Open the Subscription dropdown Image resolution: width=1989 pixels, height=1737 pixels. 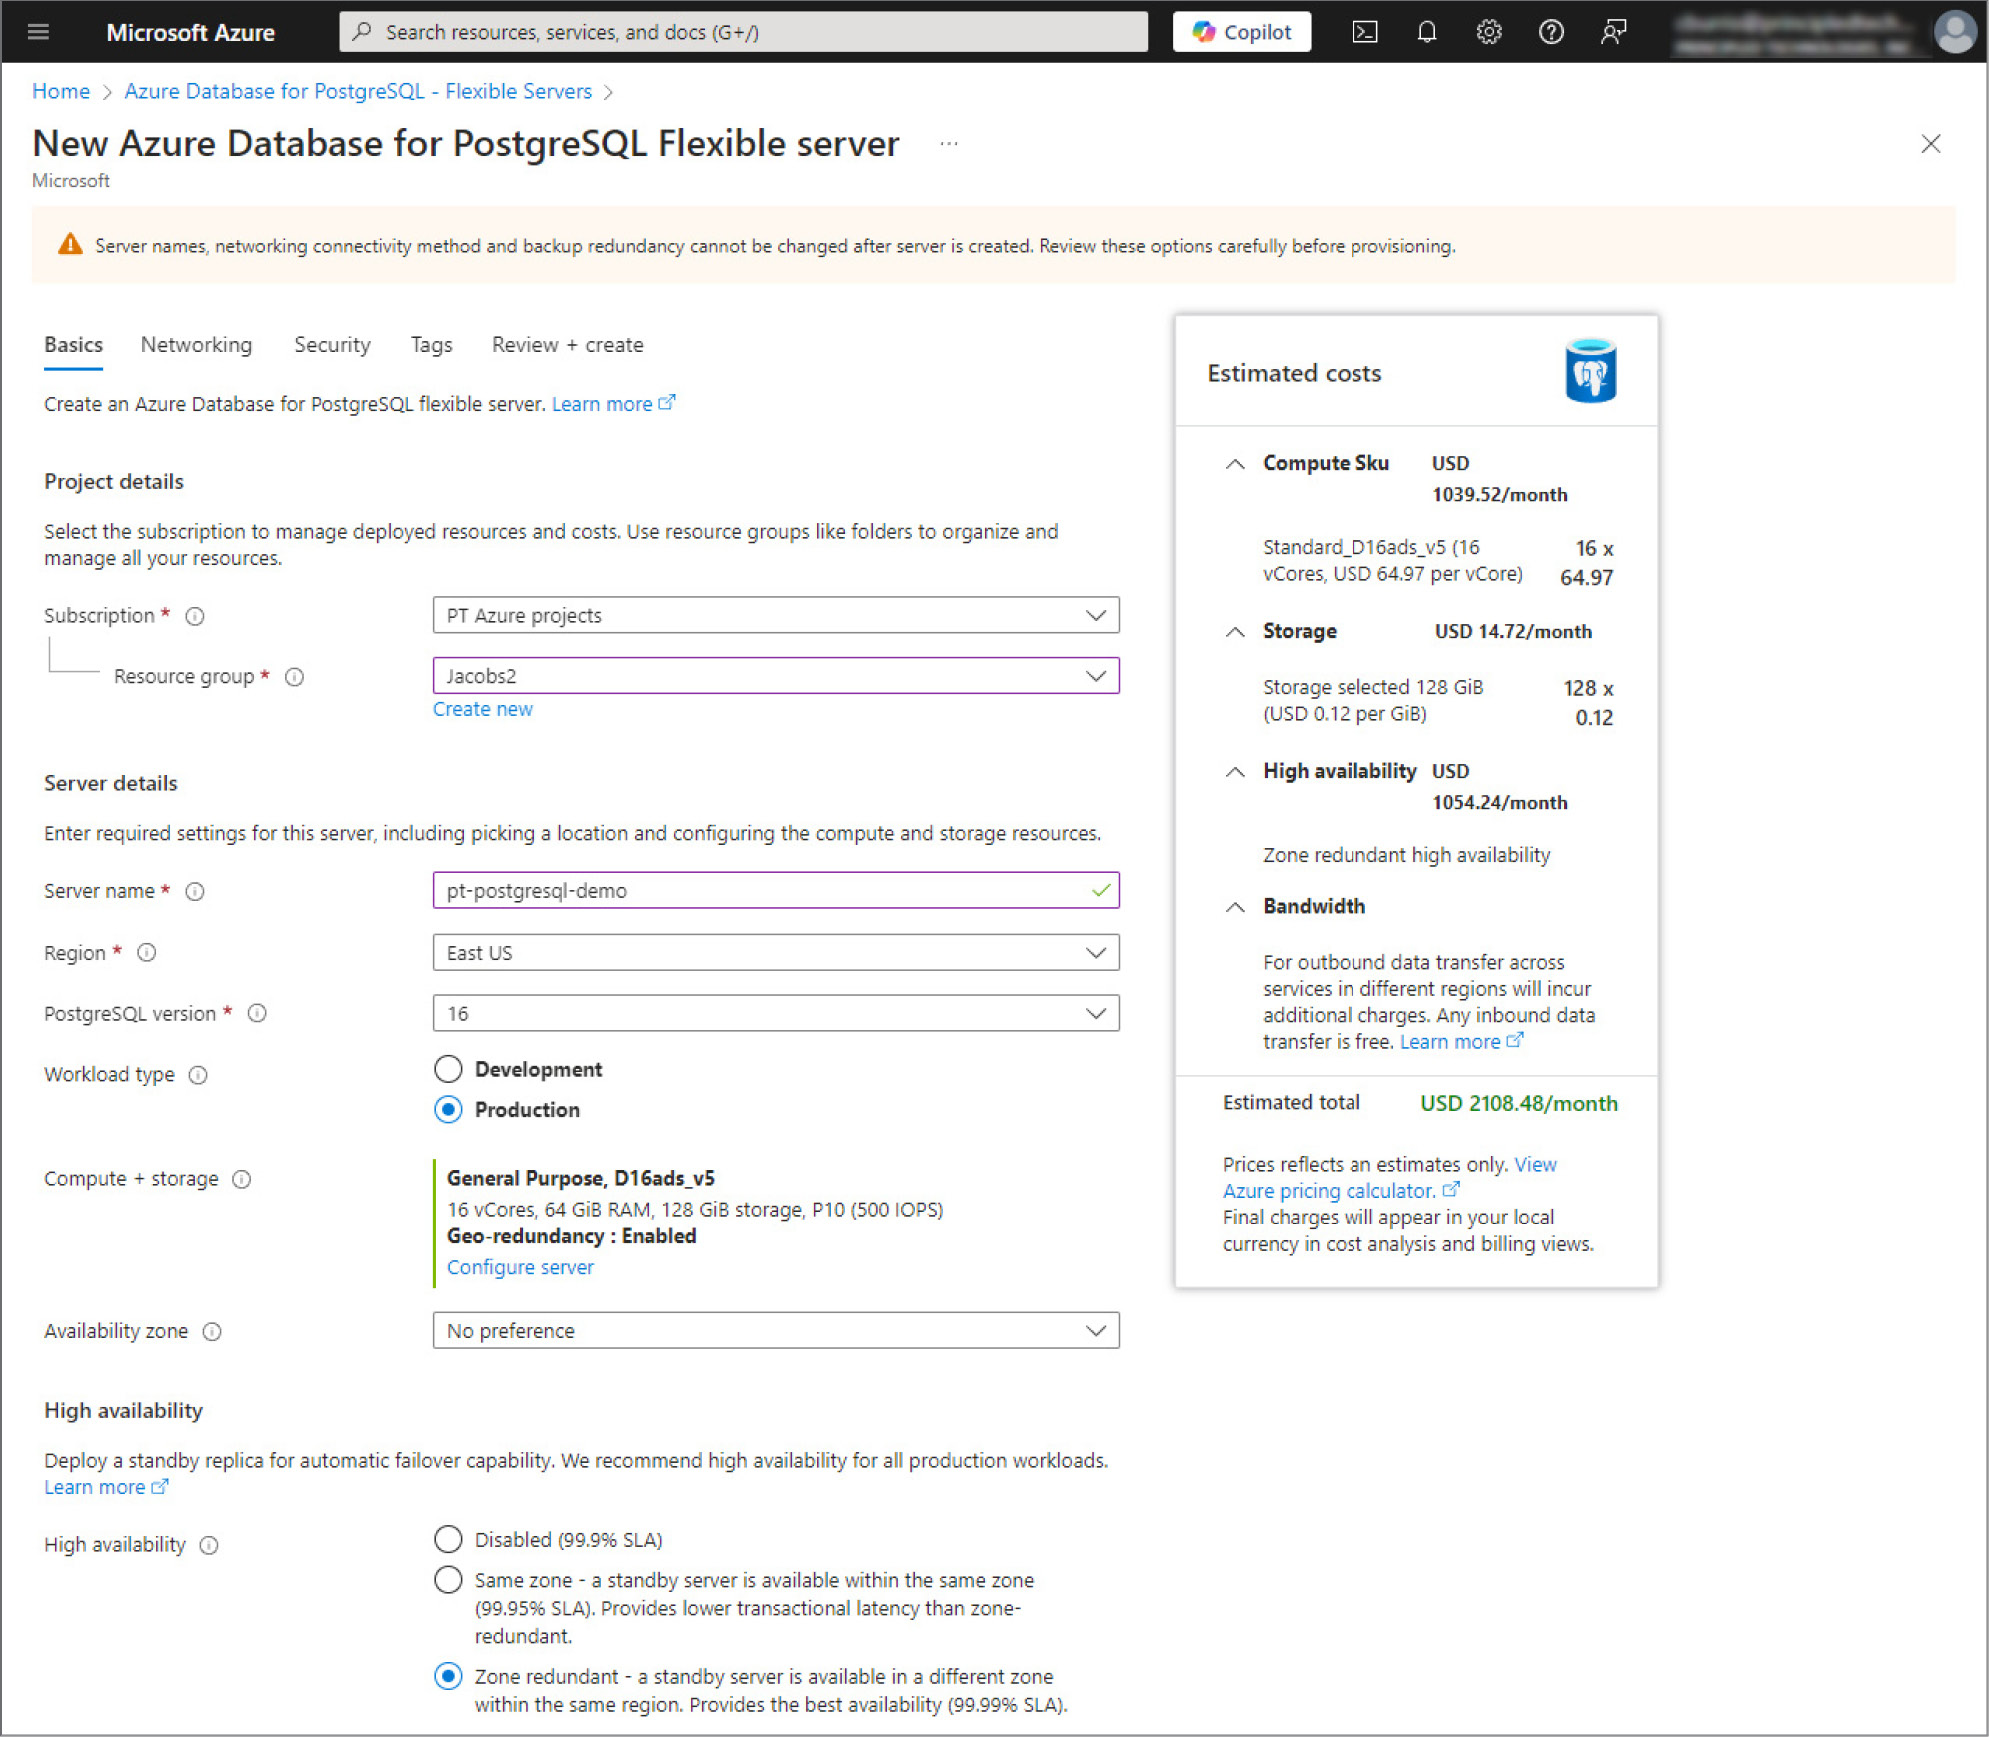coord(776,615)
